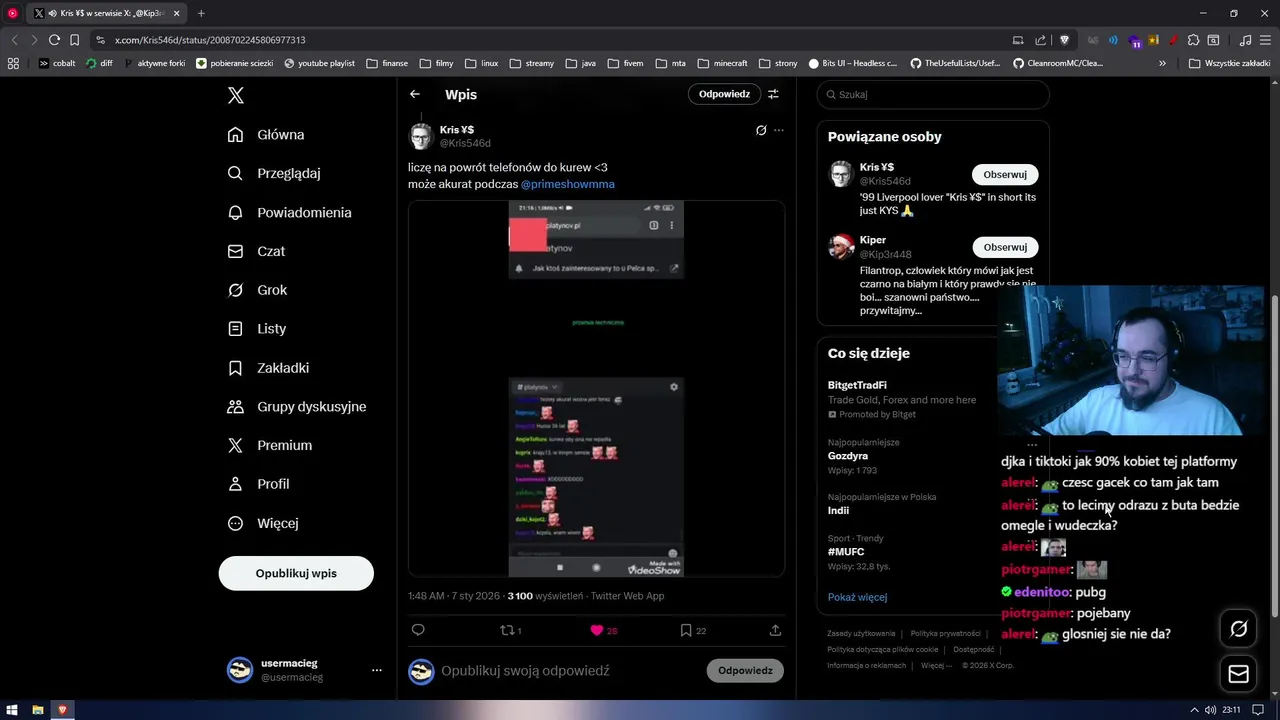The width and height of the screenshot is (1280, 720).
Task: Click the X logo in the sidebar
Action: tap(236, 95)
